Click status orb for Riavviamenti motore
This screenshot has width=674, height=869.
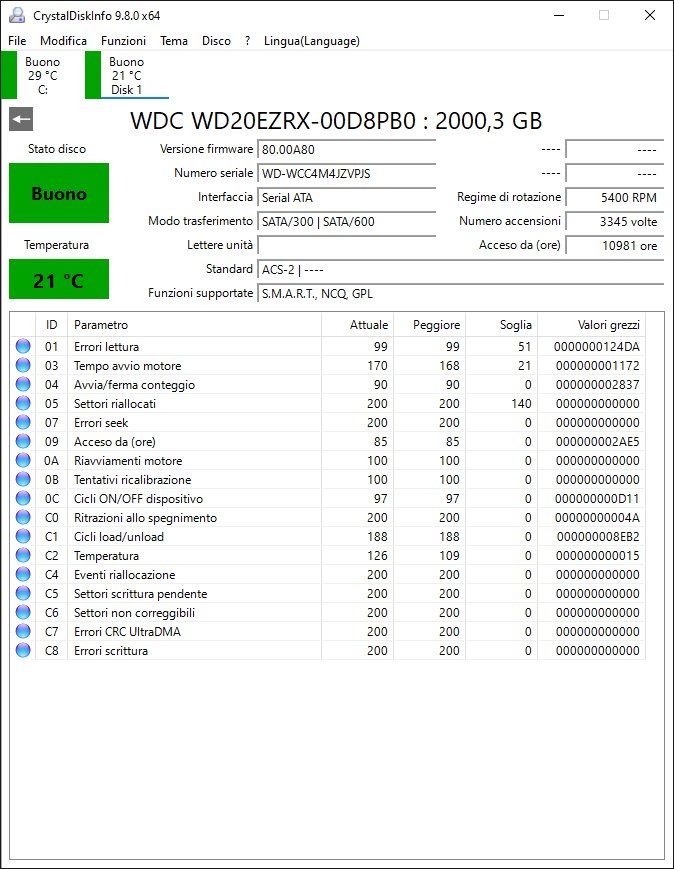(x=23, y=461)
